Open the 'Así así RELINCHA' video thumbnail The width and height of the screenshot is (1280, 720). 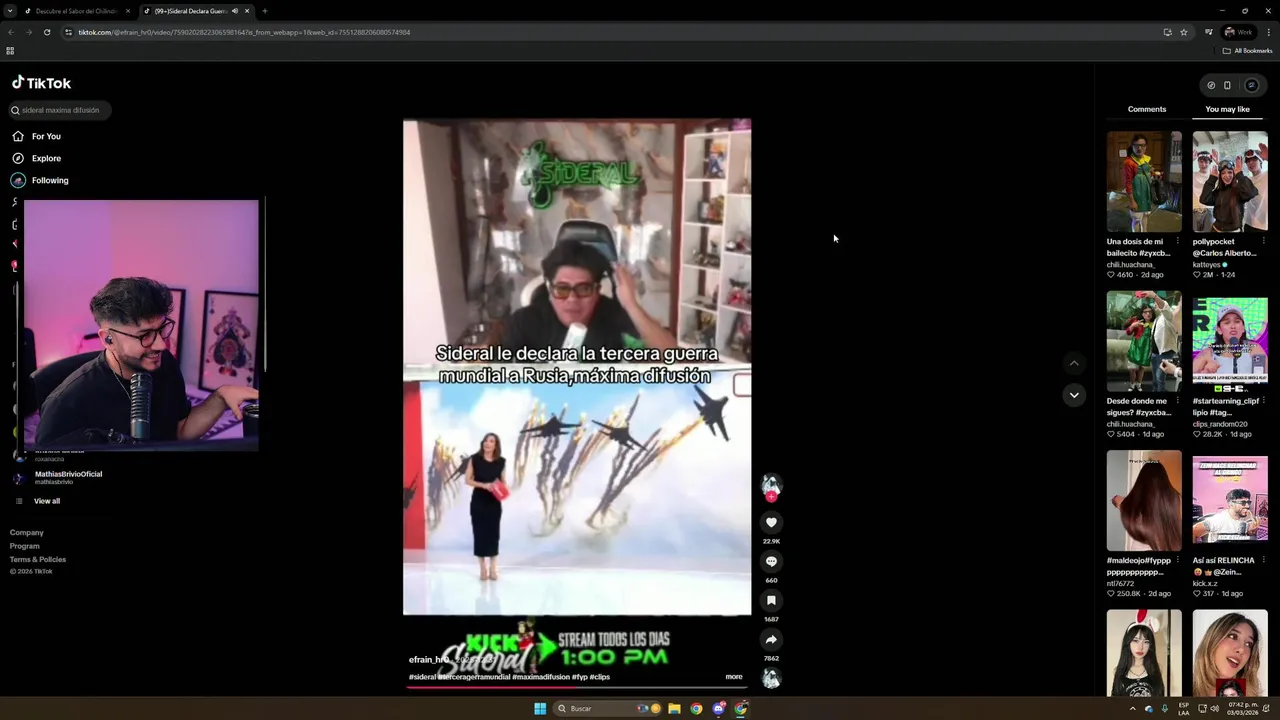click(1230, 500)
